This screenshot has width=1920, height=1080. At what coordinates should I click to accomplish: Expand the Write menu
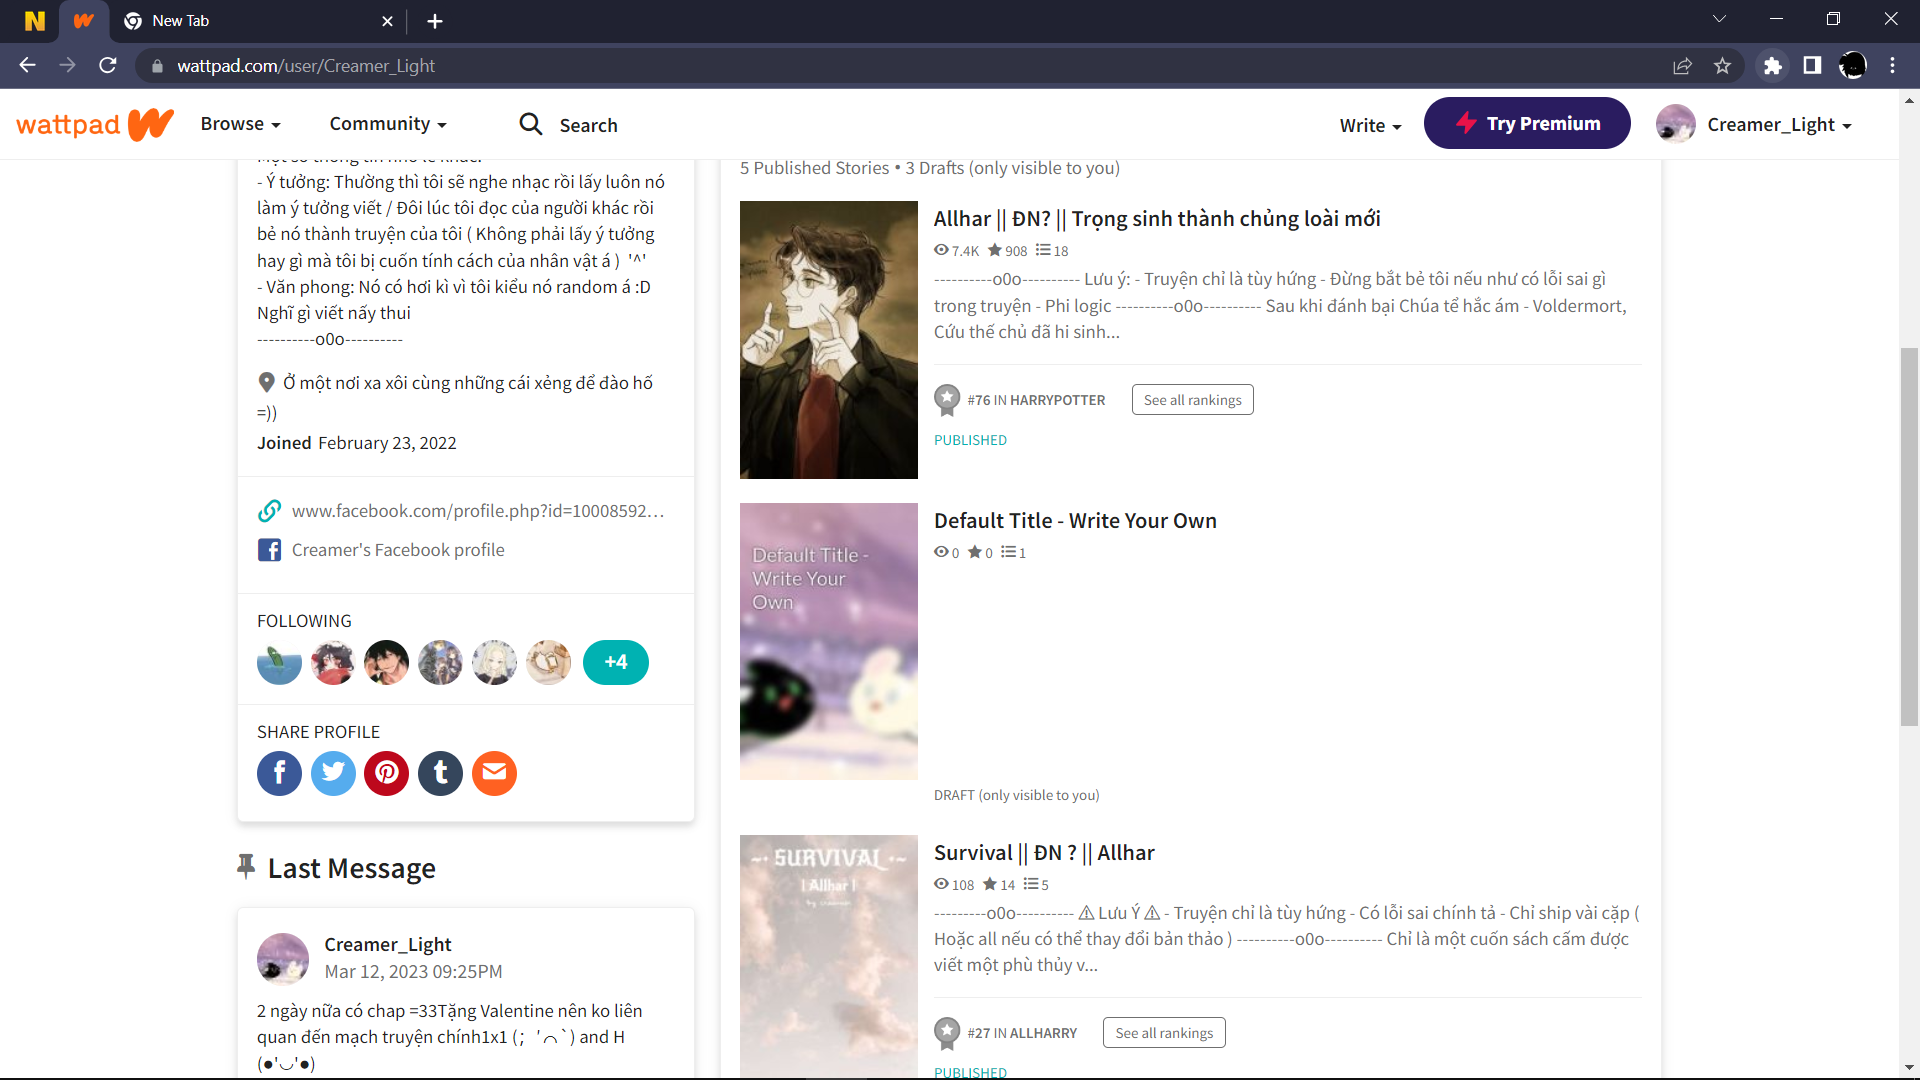tap(1370, 125)
